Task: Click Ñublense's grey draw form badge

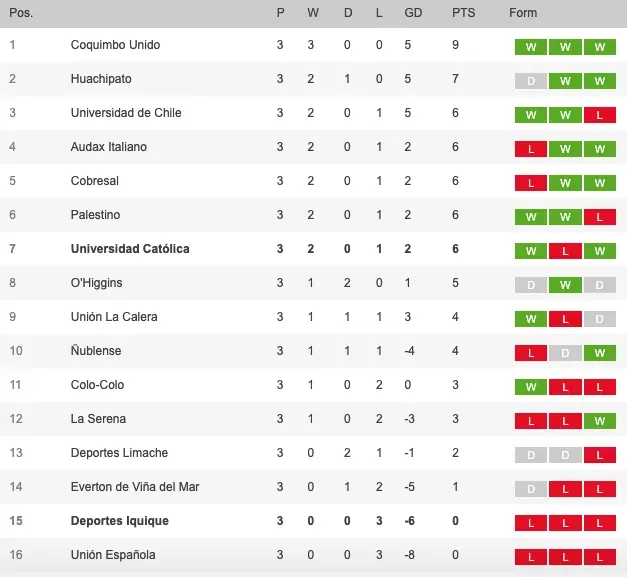Action: (x=565, y=352)
